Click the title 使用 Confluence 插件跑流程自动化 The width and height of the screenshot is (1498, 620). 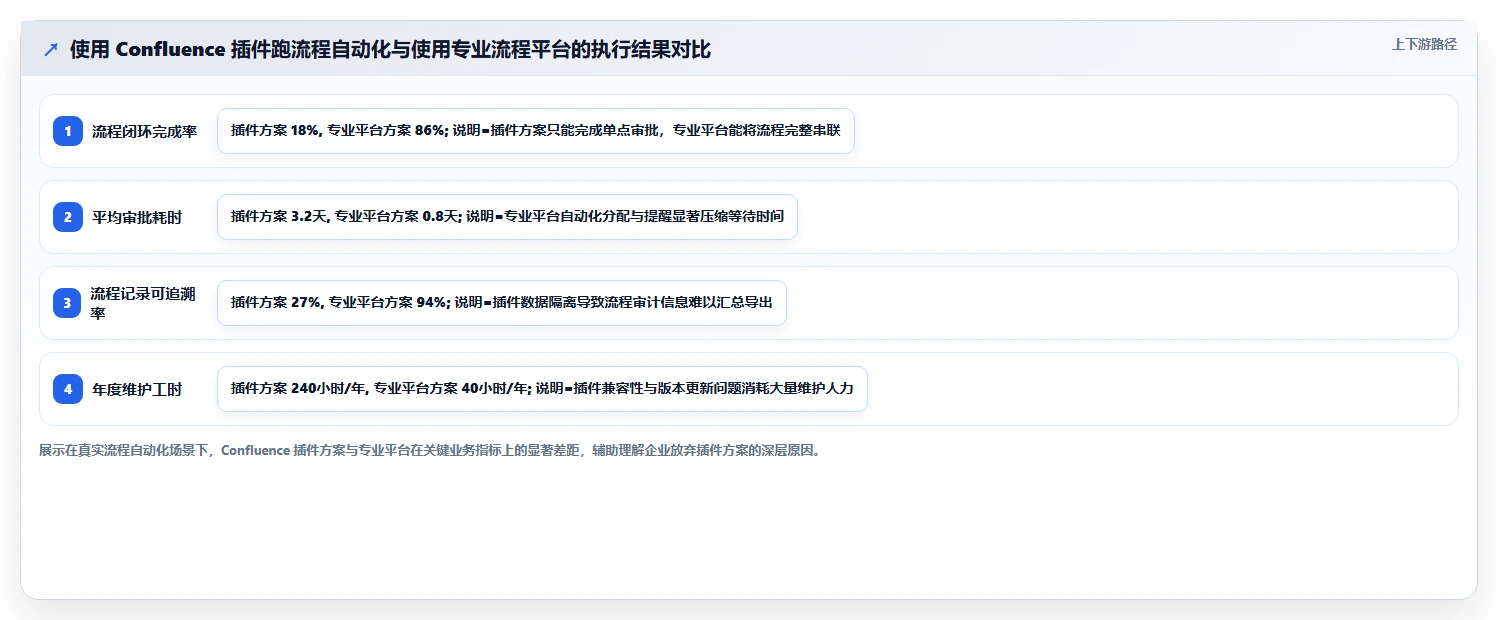[x=390, y=50]
